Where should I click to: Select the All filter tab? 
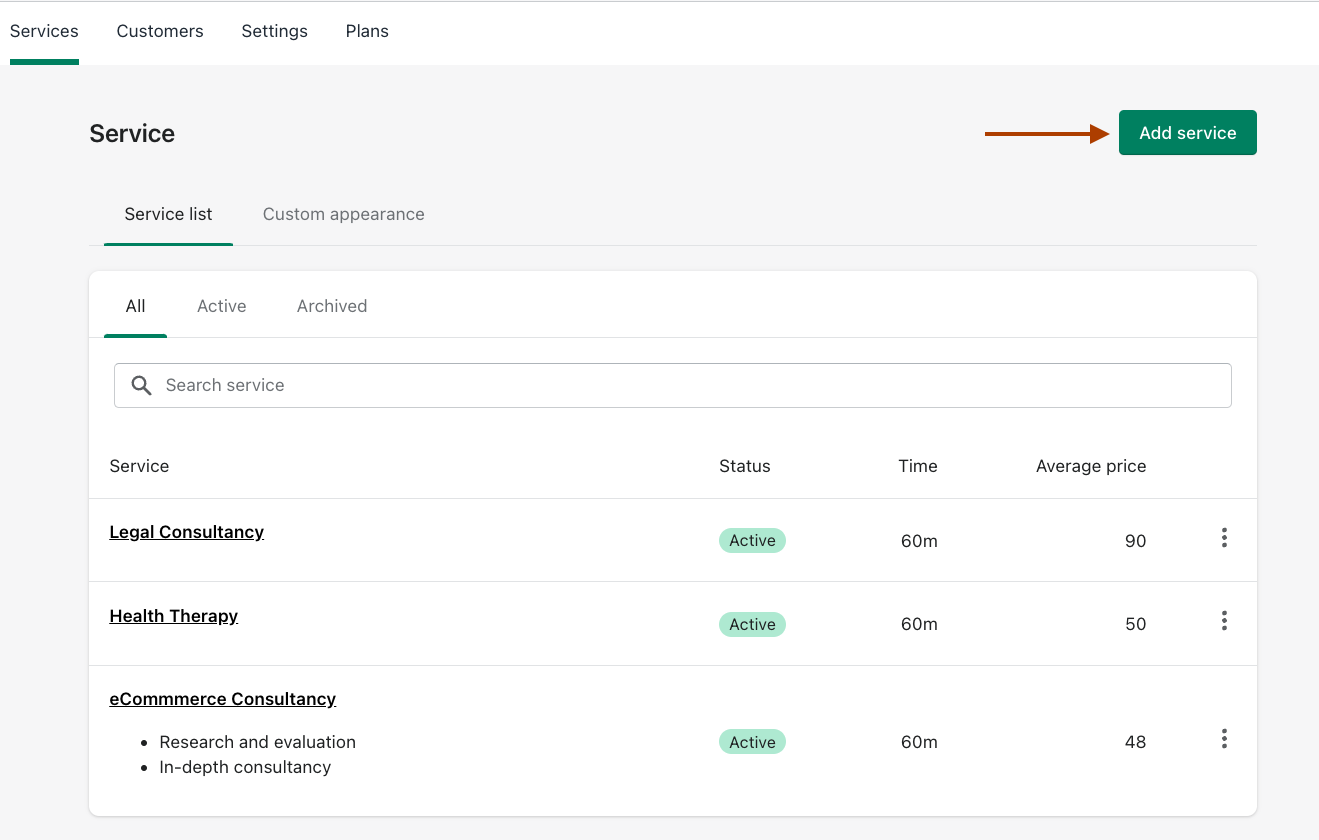pyautogui.click(x=135, y=306)
